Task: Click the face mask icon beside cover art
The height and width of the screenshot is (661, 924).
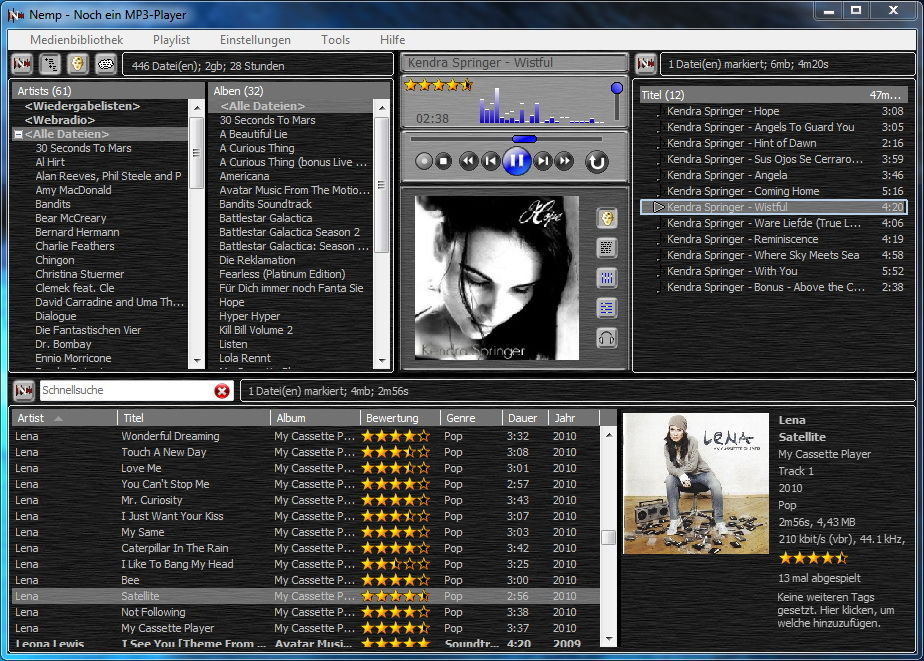Action: click(606, 218)
